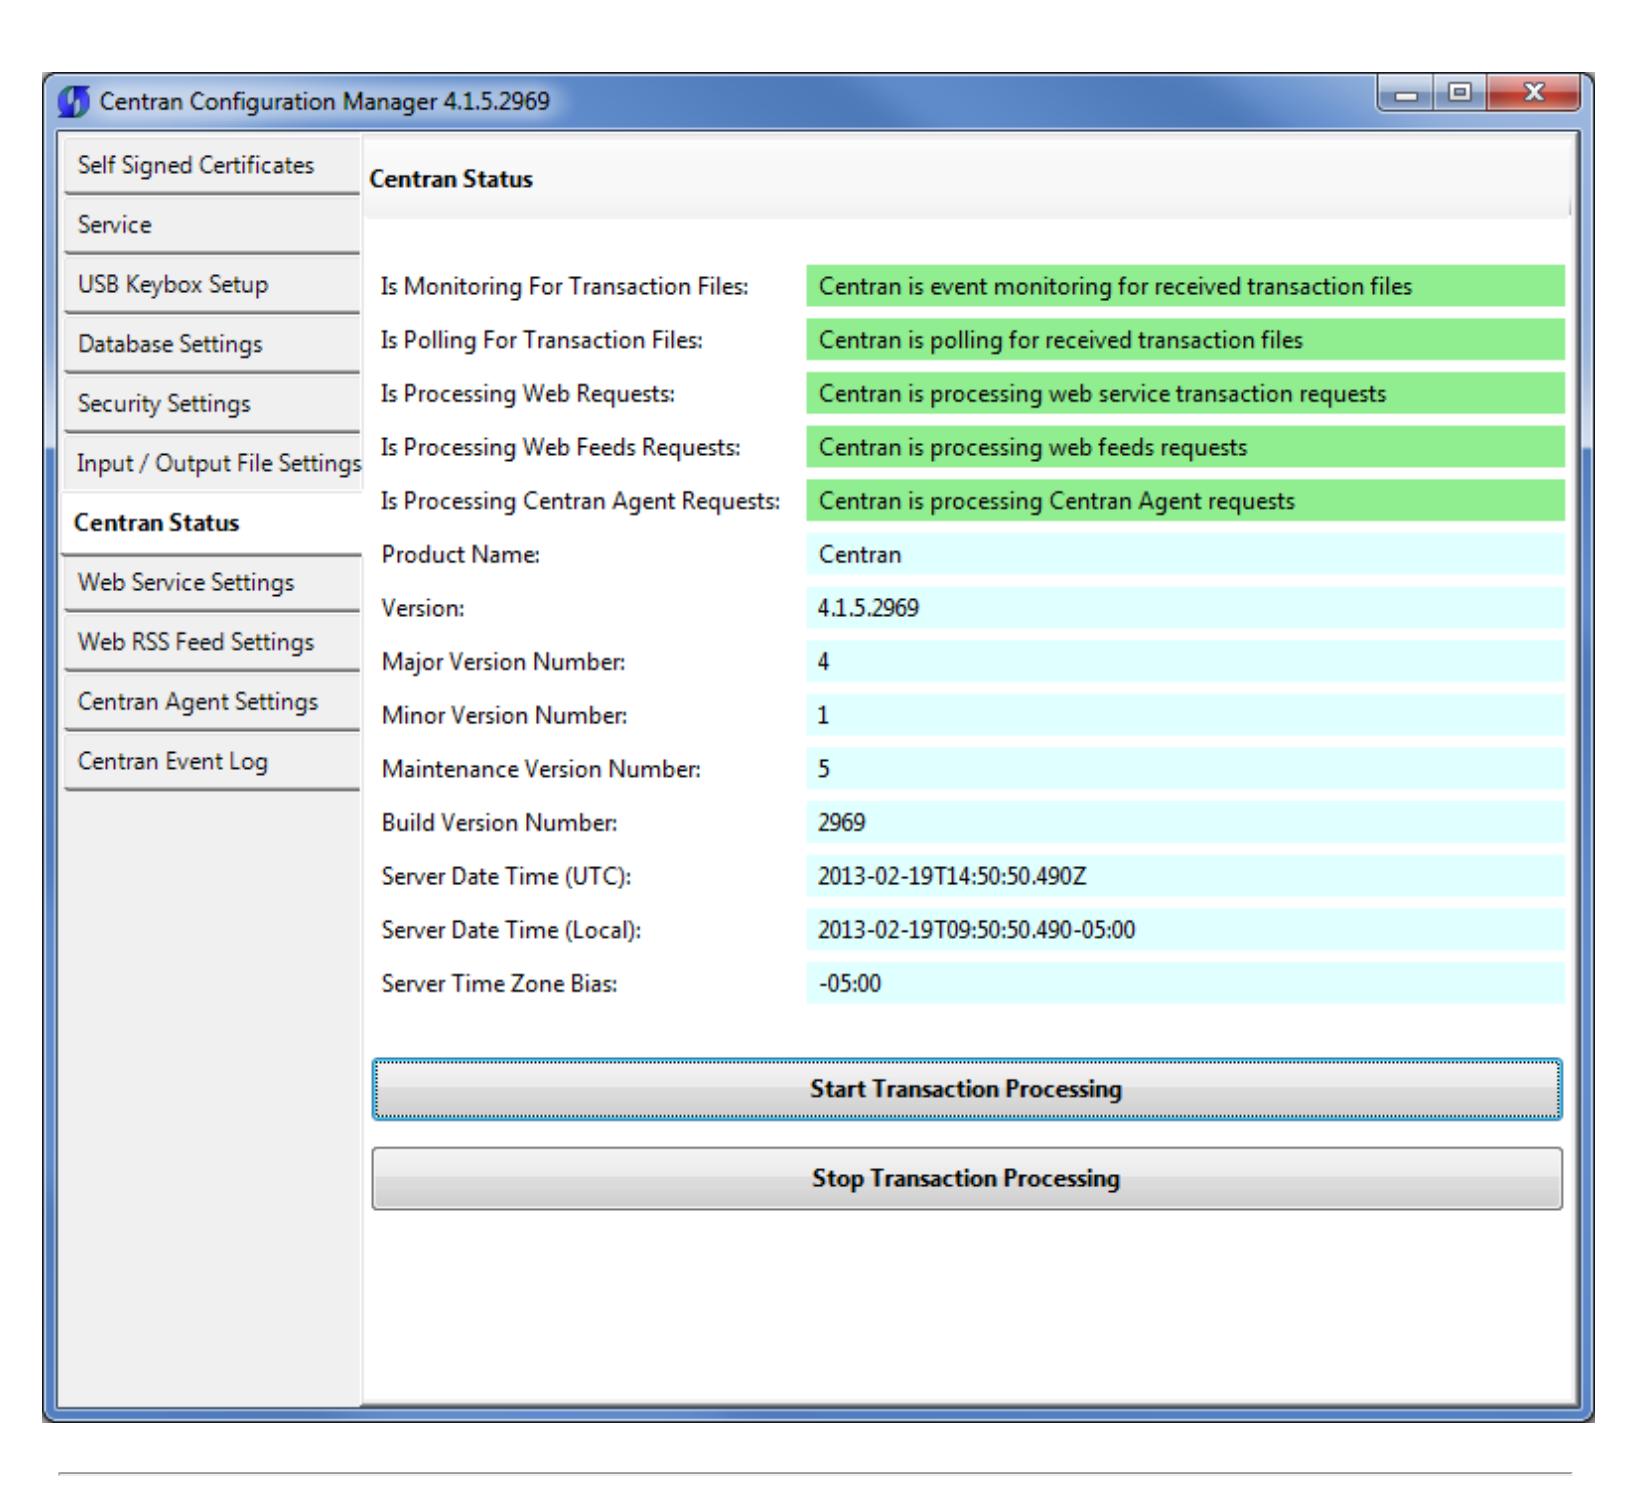Select the Centran Status tab
This screenshot has width=1632, height=1490.
211,523
